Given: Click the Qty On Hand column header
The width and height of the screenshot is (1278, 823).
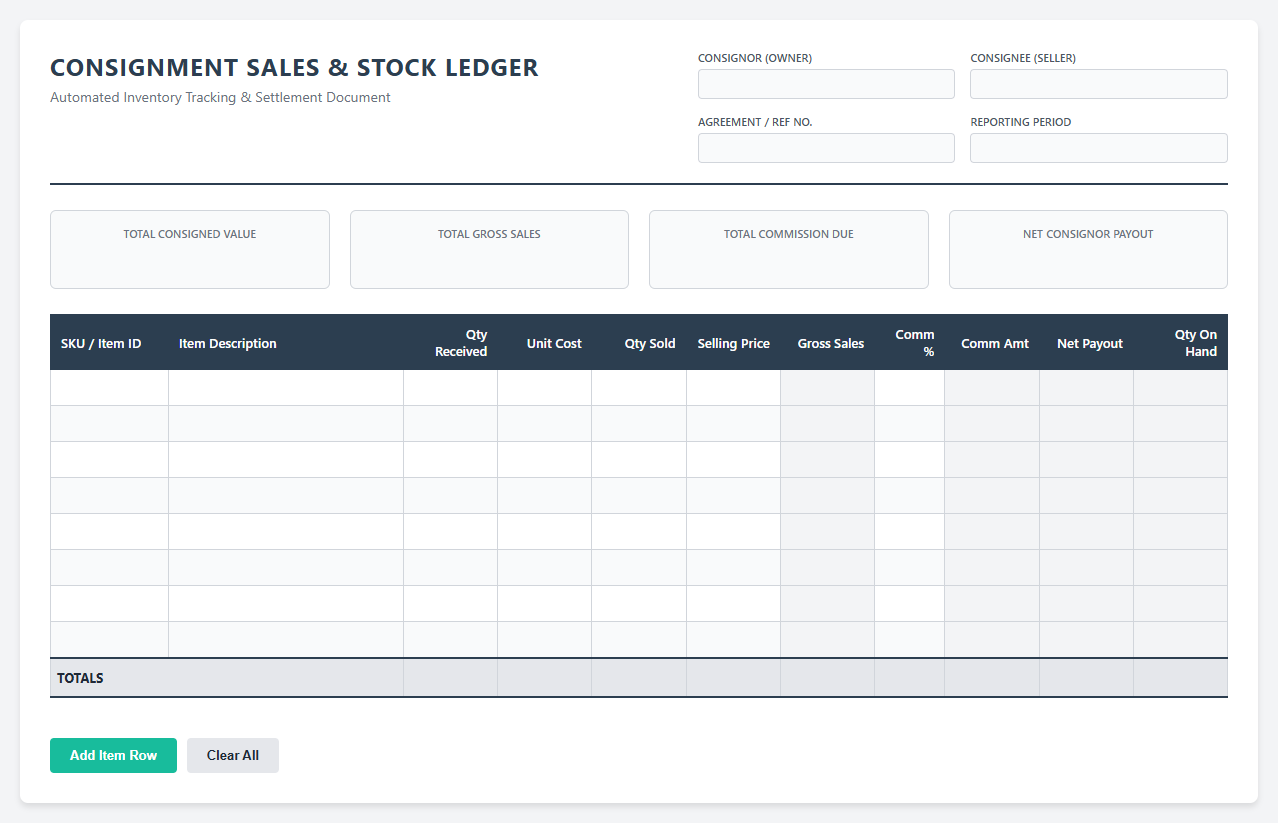Looking at the screenshot, I should click(1180, 343).
